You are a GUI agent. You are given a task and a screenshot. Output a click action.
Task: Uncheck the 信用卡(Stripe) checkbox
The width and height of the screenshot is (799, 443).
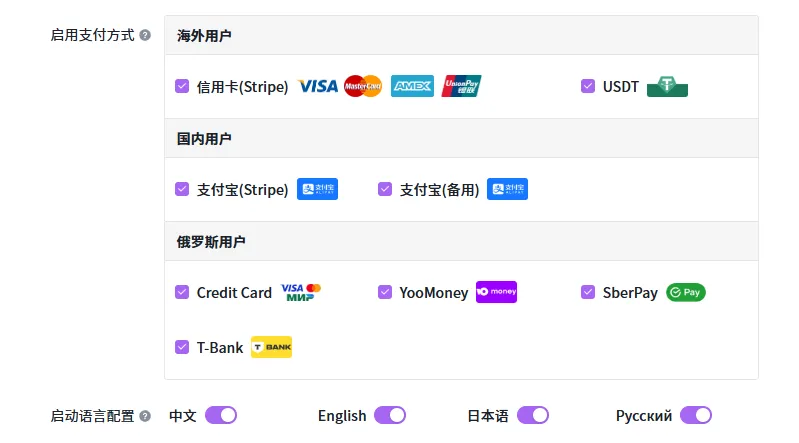click(x=182, y=87)
